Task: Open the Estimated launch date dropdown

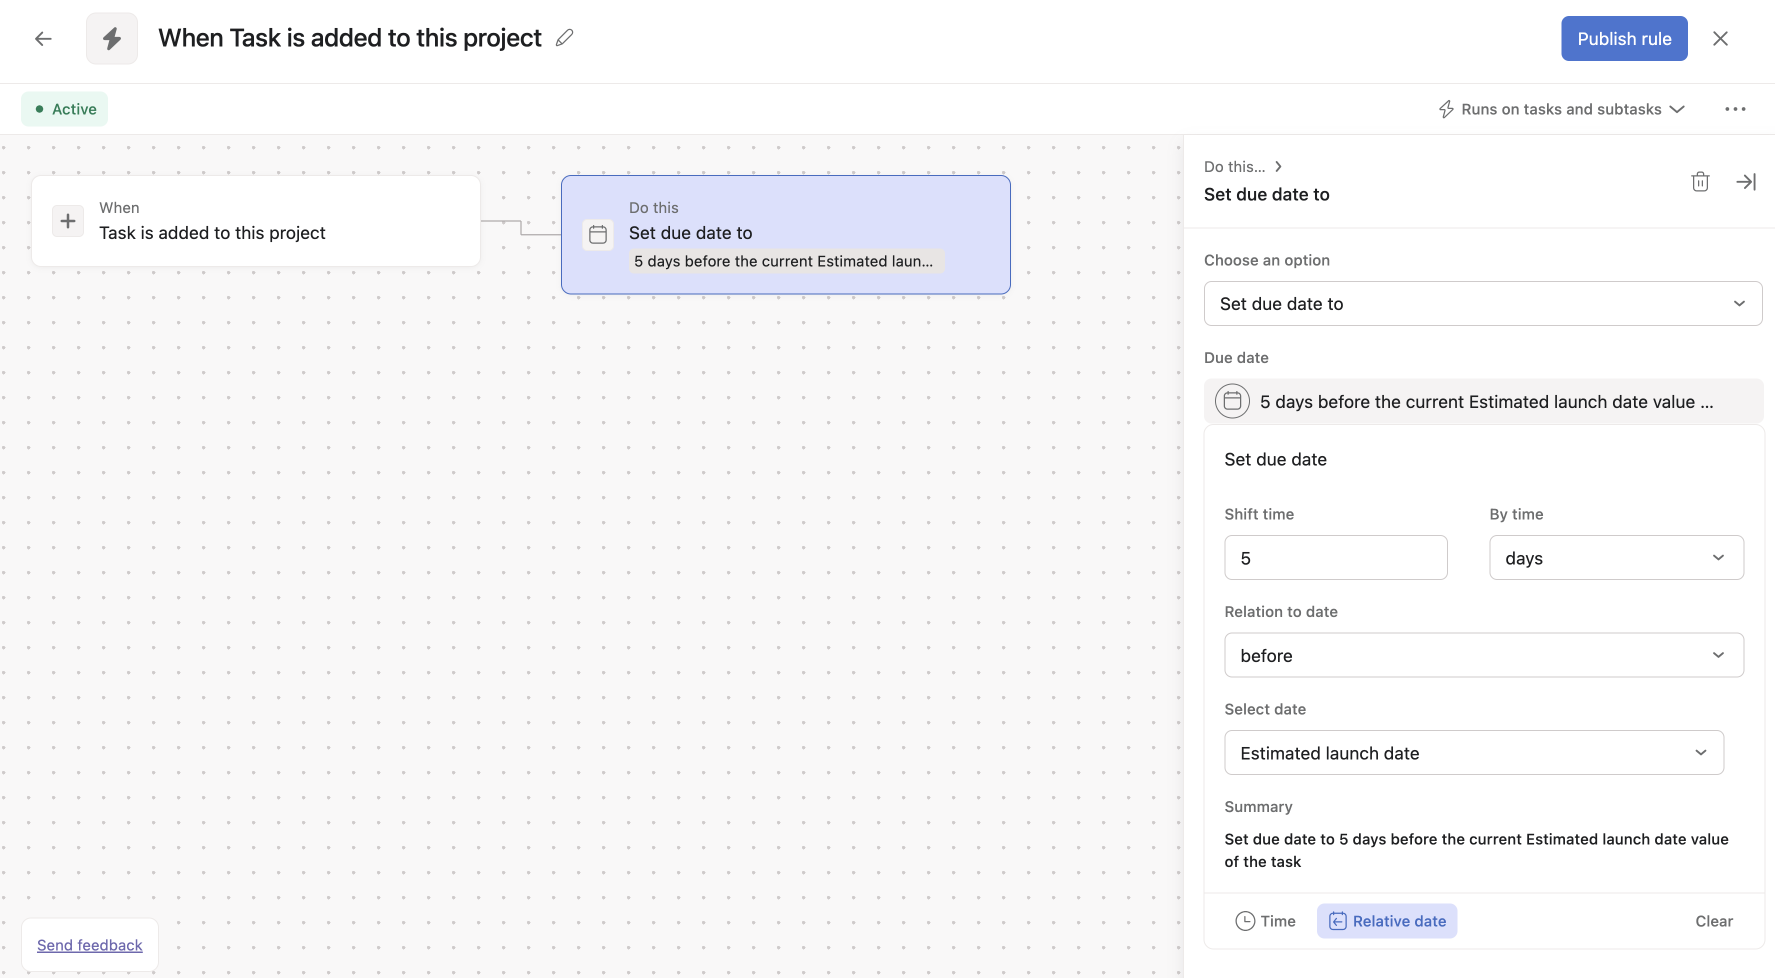Action: [x=1473, y=753]
